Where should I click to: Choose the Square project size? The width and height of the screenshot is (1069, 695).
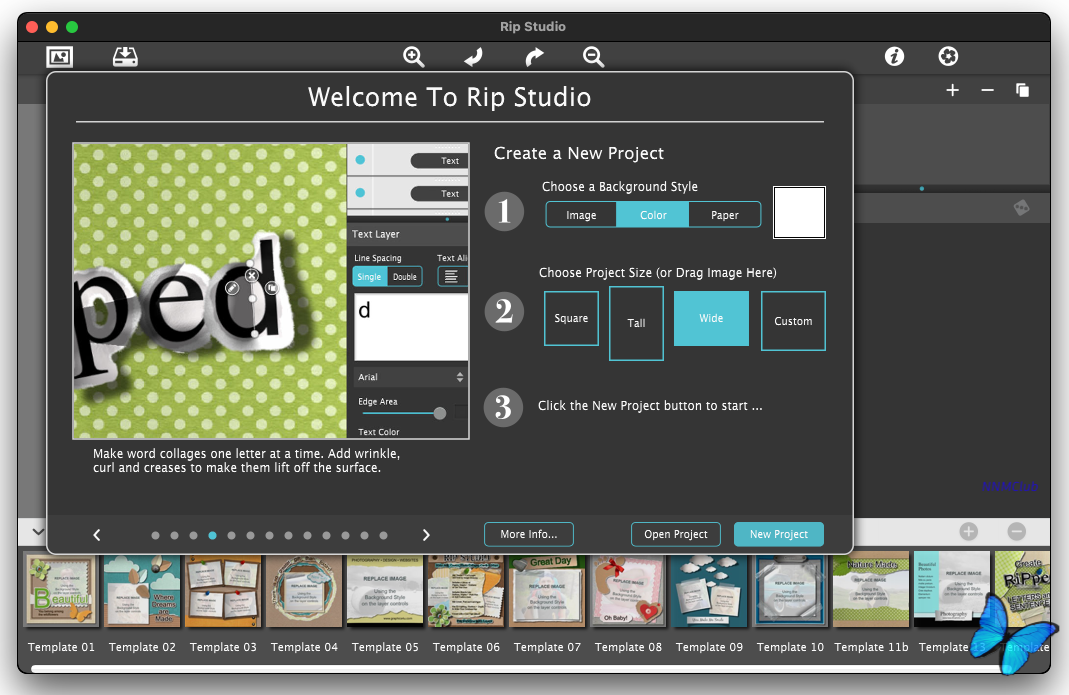point(571,319)
